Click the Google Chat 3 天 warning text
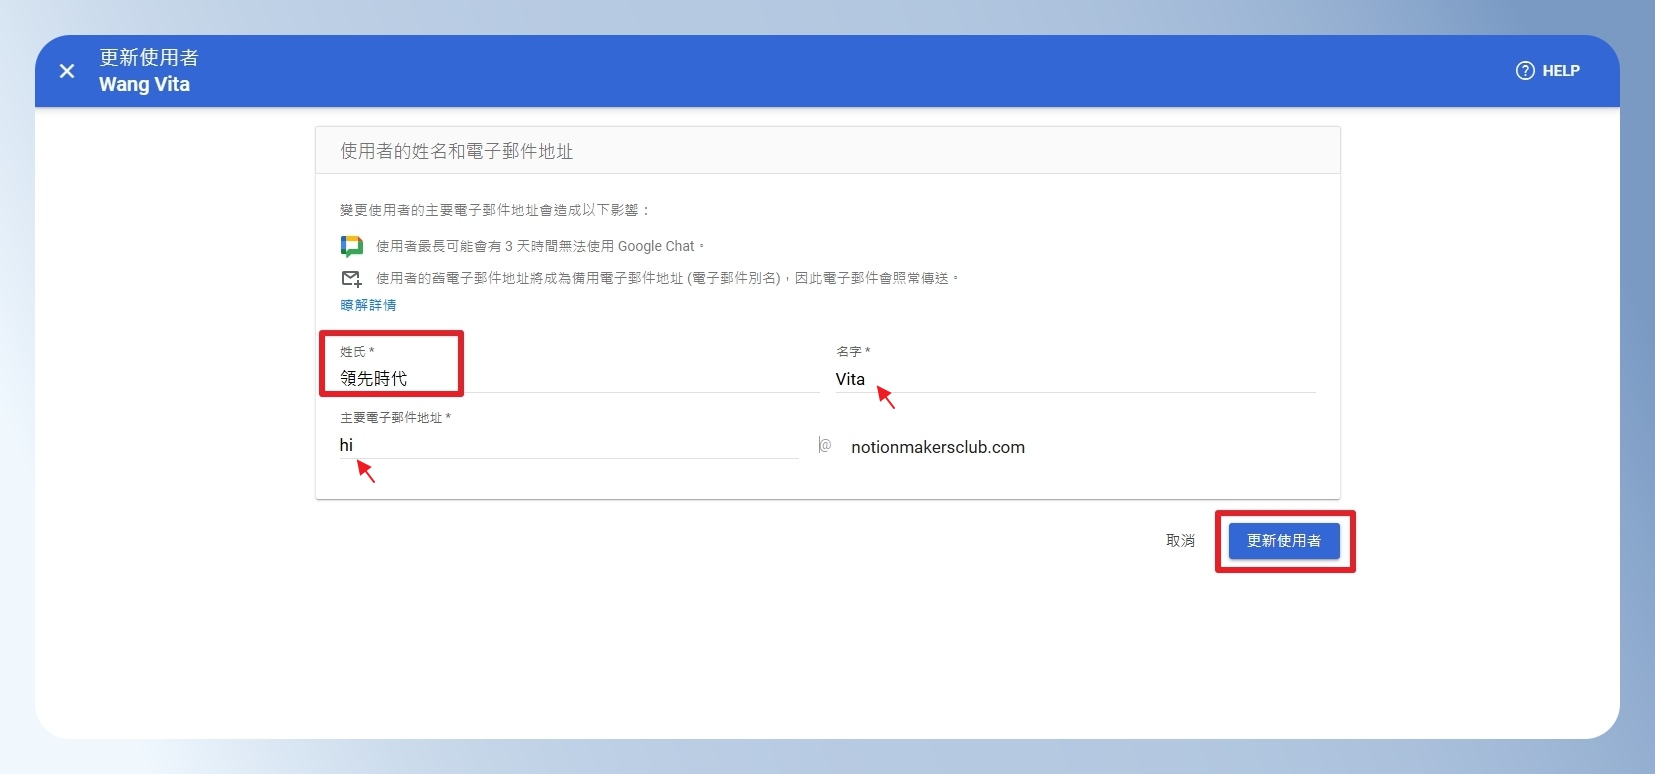This screenshot has width=1655, height=774. point(540,246)
